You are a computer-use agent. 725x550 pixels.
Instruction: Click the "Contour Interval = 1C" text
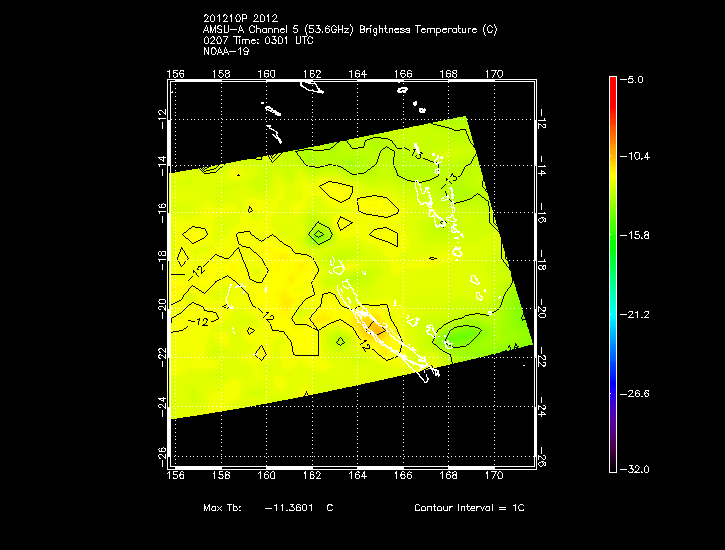469,508
